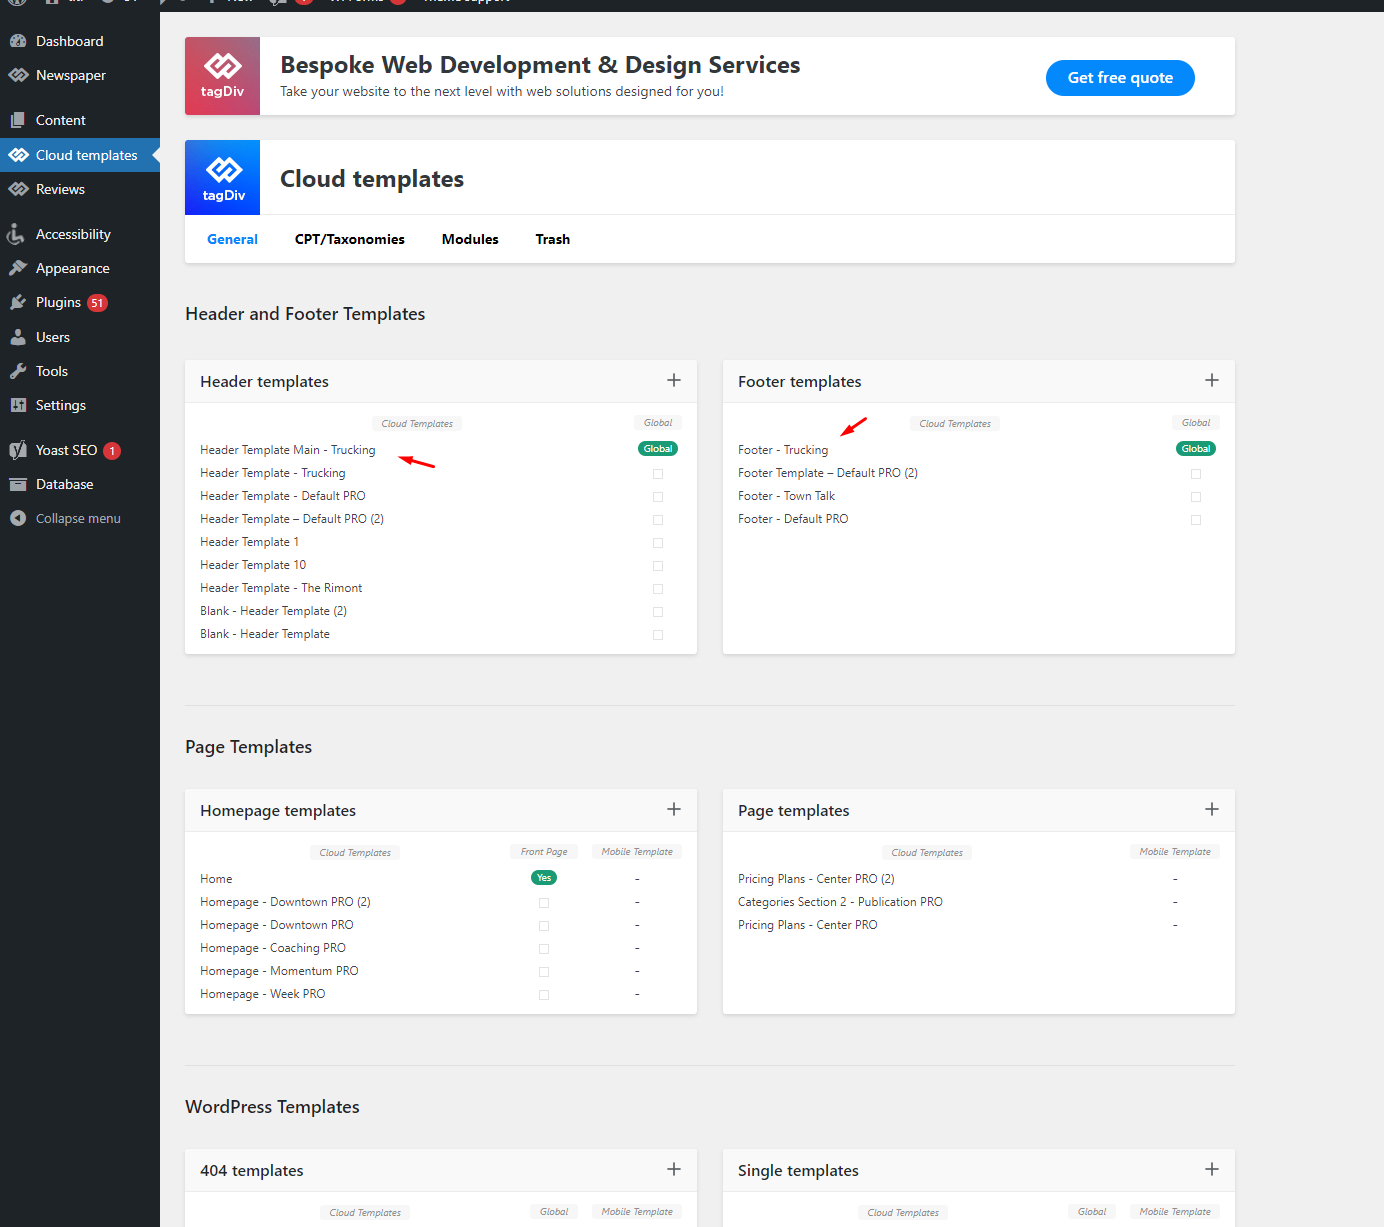This screenshot has height=1227, width=1384.
Task: Click the Cloud templates sidebar icon
Action: (x=18, y=155)
